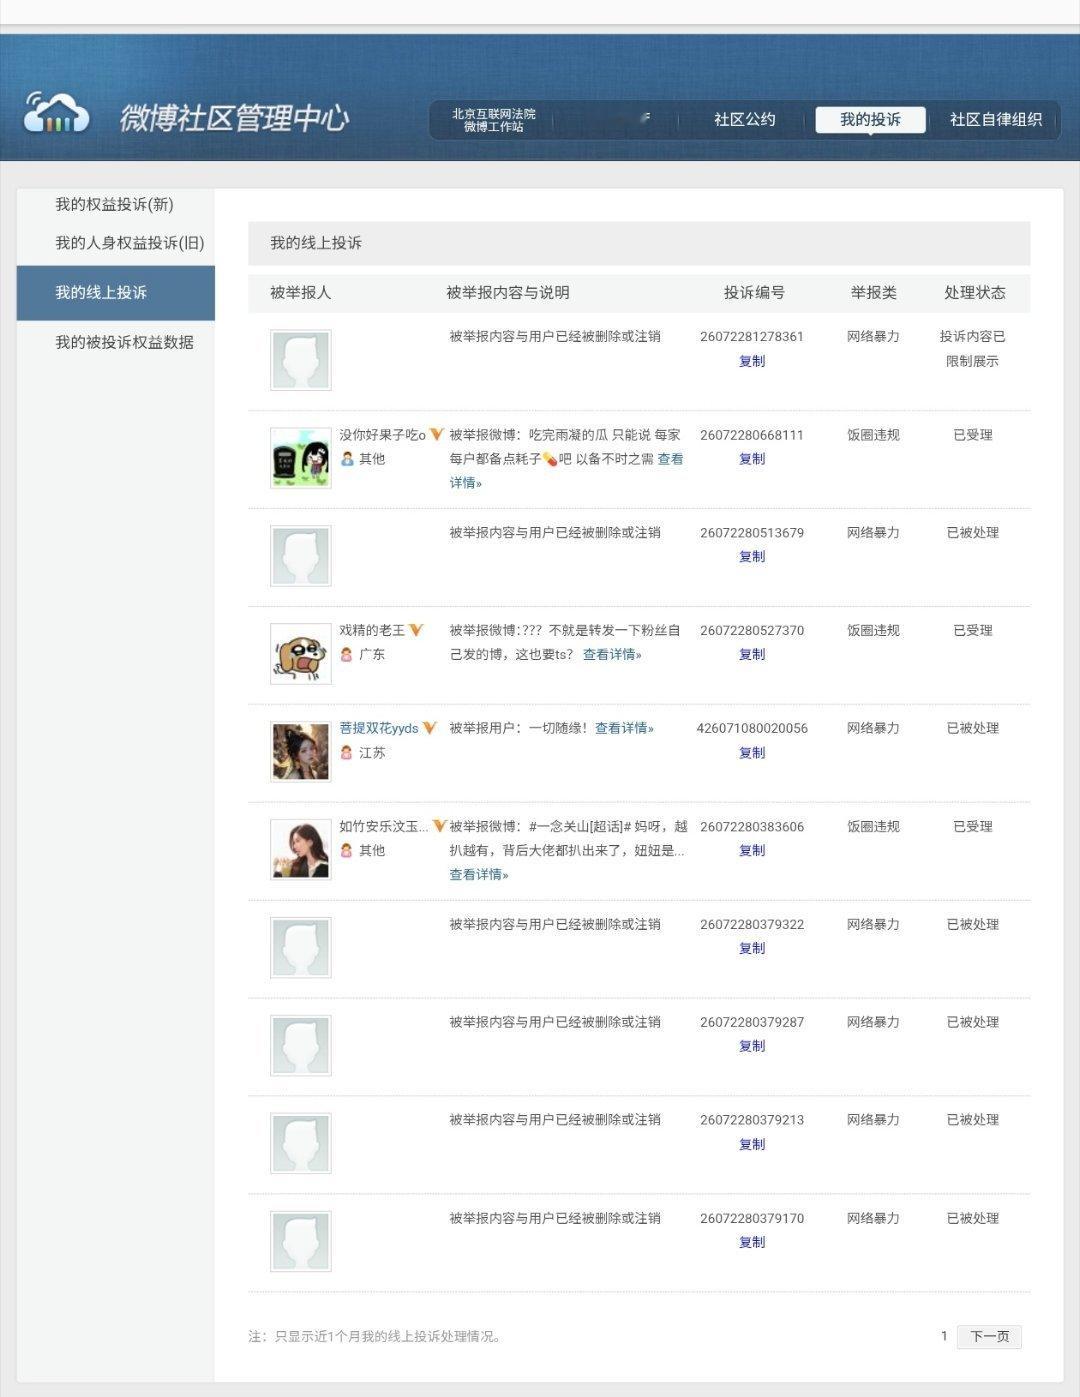Copy complaint number 26072280379287

752,1046
